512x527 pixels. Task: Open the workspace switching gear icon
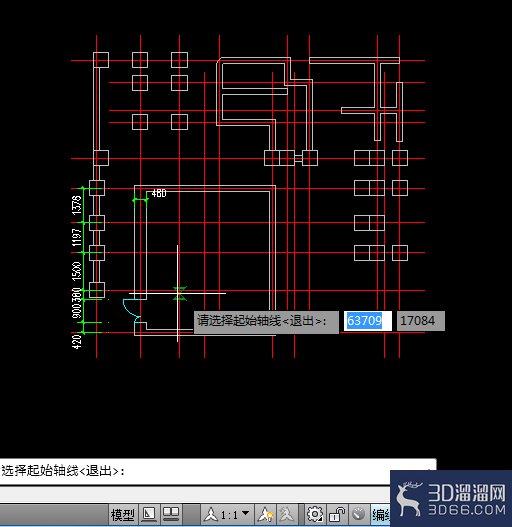point(315,514)
